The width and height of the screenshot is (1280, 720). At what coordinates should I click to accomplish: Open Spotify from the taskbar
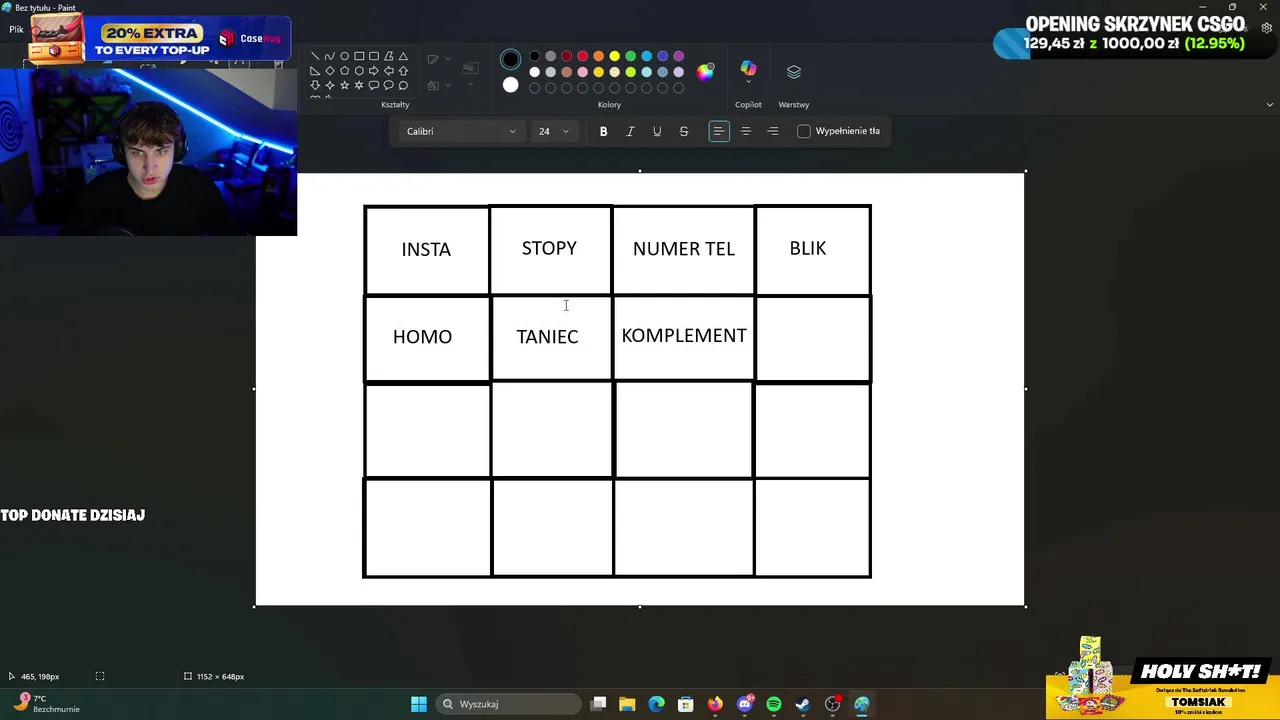[774, 704]
